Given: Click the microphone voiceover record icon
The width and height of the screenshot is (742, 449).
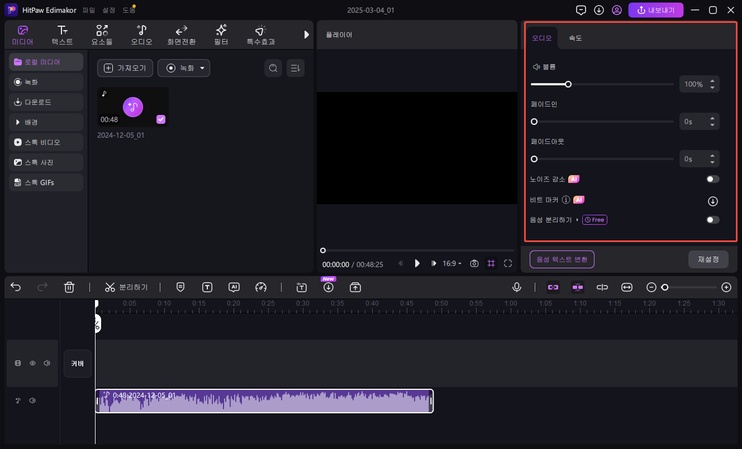Looking at the screenshot, I should pyautogui.click(x=517, y=287).
